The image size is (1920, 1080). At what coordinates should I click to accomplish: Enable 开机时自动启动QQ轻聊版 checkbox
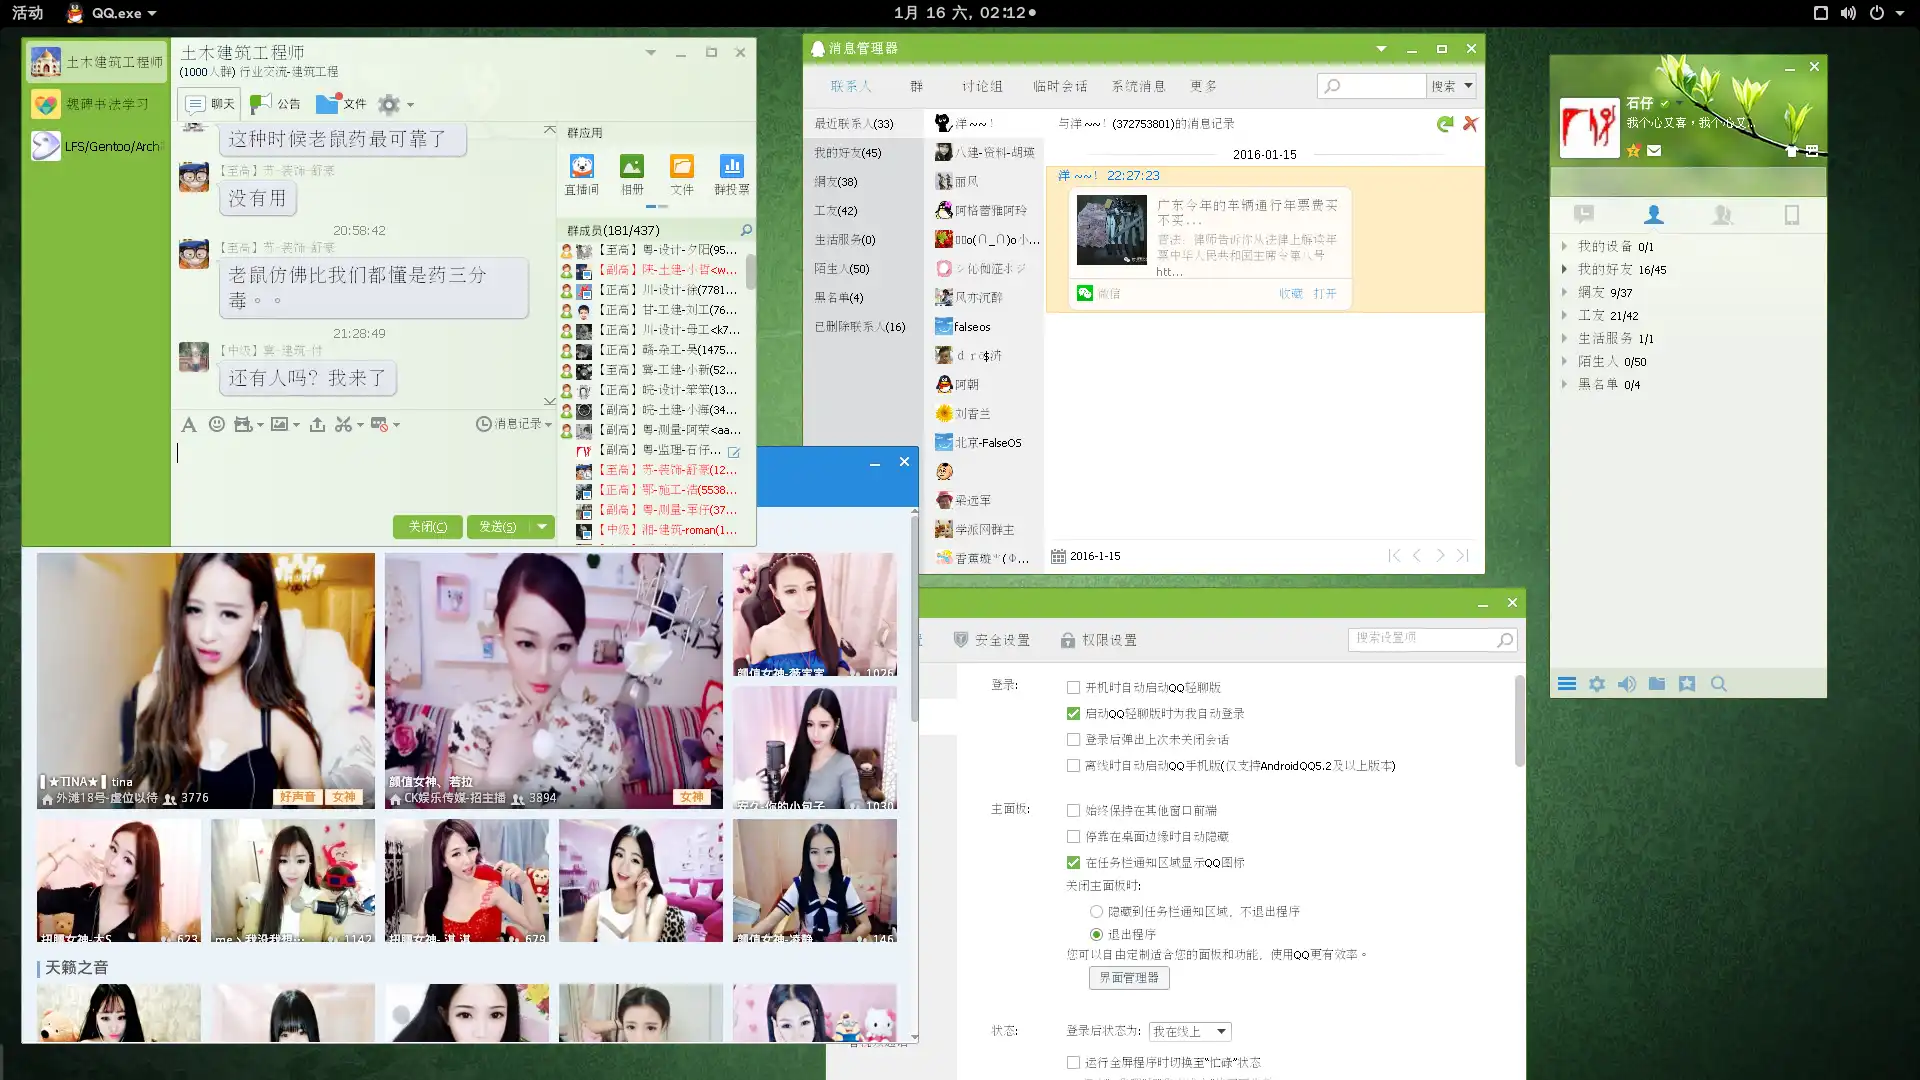point(1073,688)
